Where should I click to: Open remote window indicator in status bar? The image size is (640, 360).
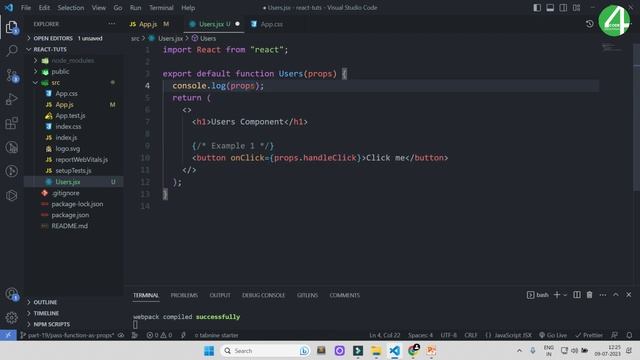8,335
